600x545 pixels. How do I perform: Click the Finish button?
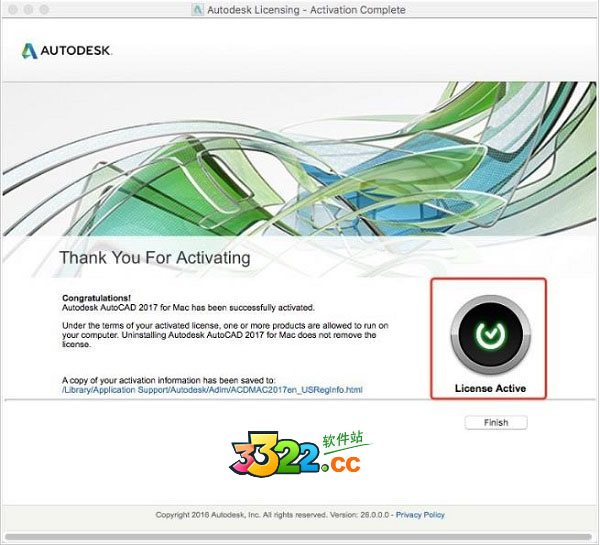tap(496, 423)
